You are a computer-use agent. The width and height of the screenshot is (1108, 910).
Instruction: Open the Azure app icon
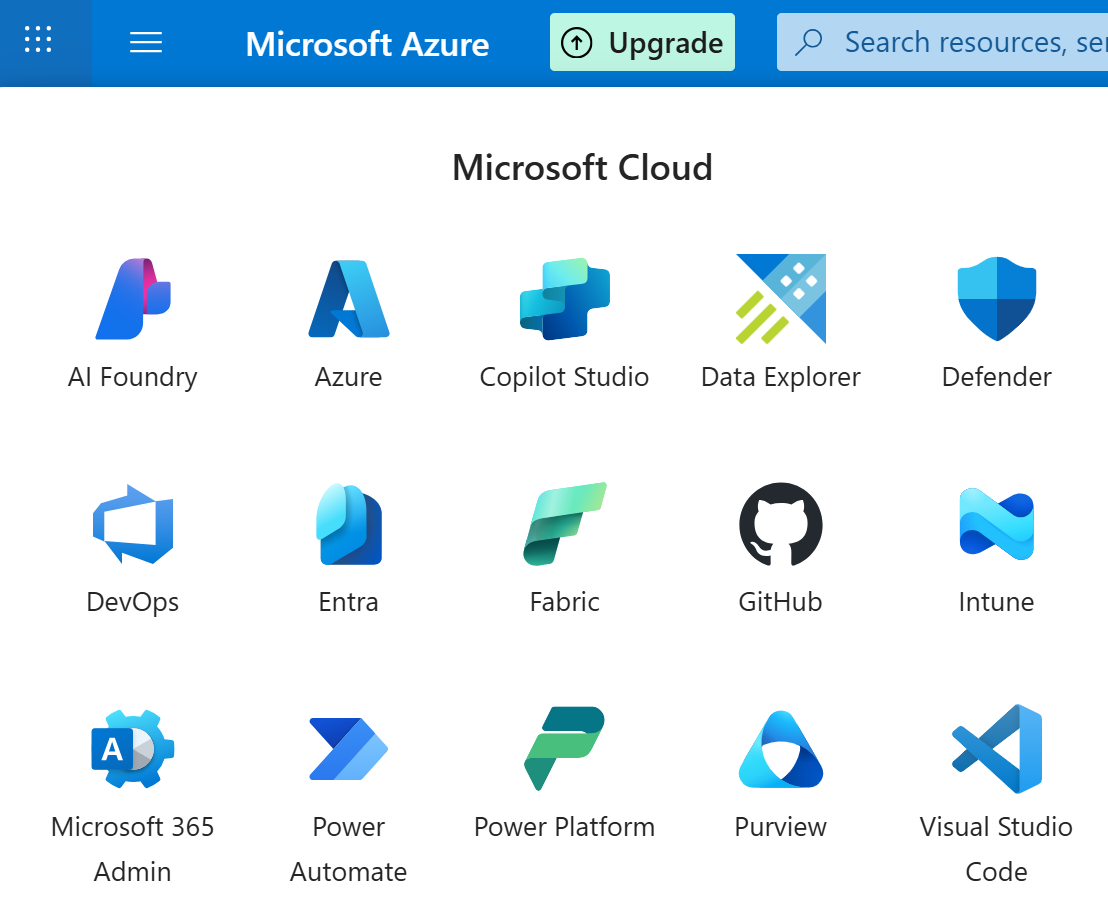348,299
